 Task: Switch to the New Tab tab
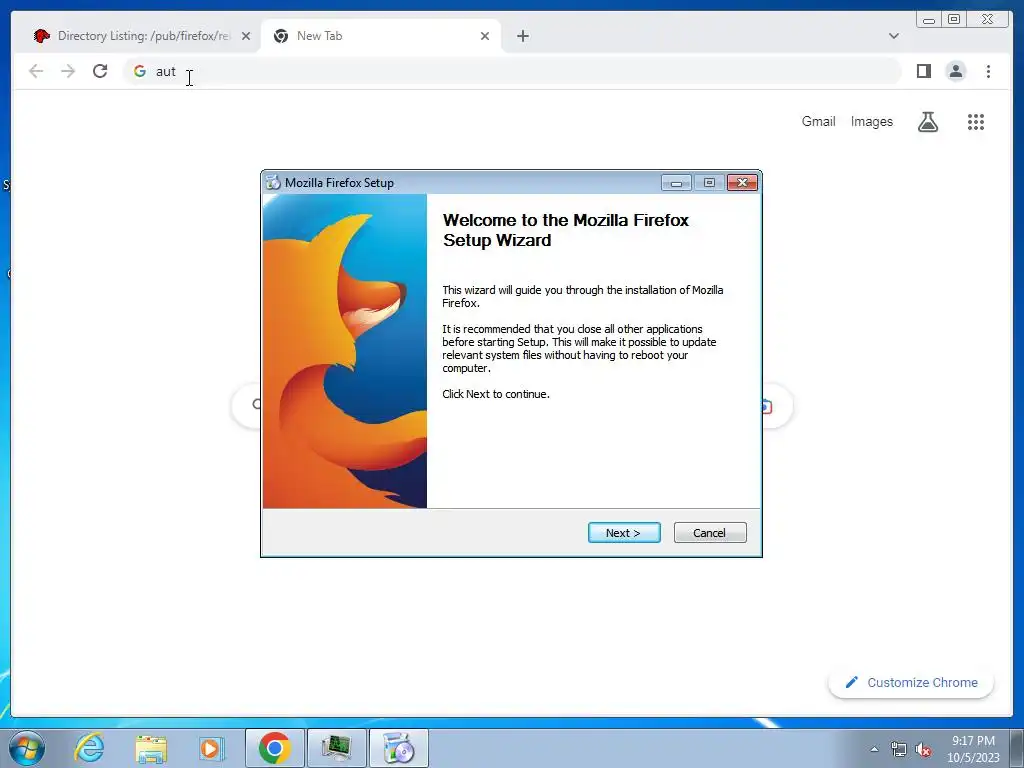(x=381, y=36)
